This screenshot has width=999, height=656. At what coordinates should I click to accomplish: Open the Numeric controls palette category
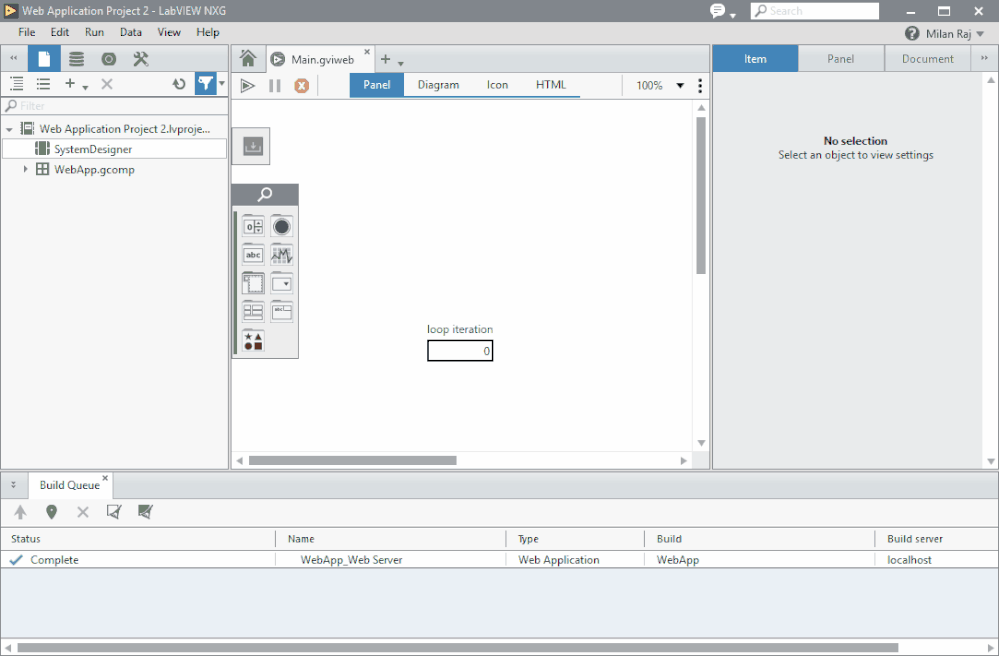(253, 227)
